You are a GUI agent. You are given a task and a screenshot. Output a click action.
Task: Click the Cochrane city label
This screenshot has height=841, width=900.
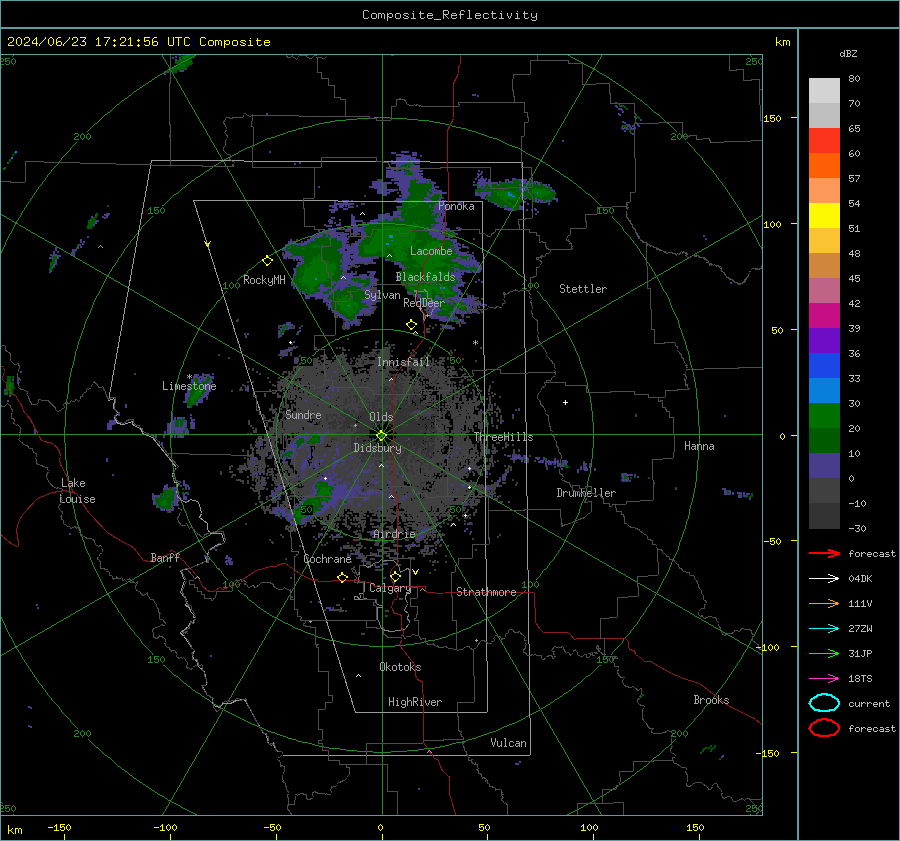327,559
